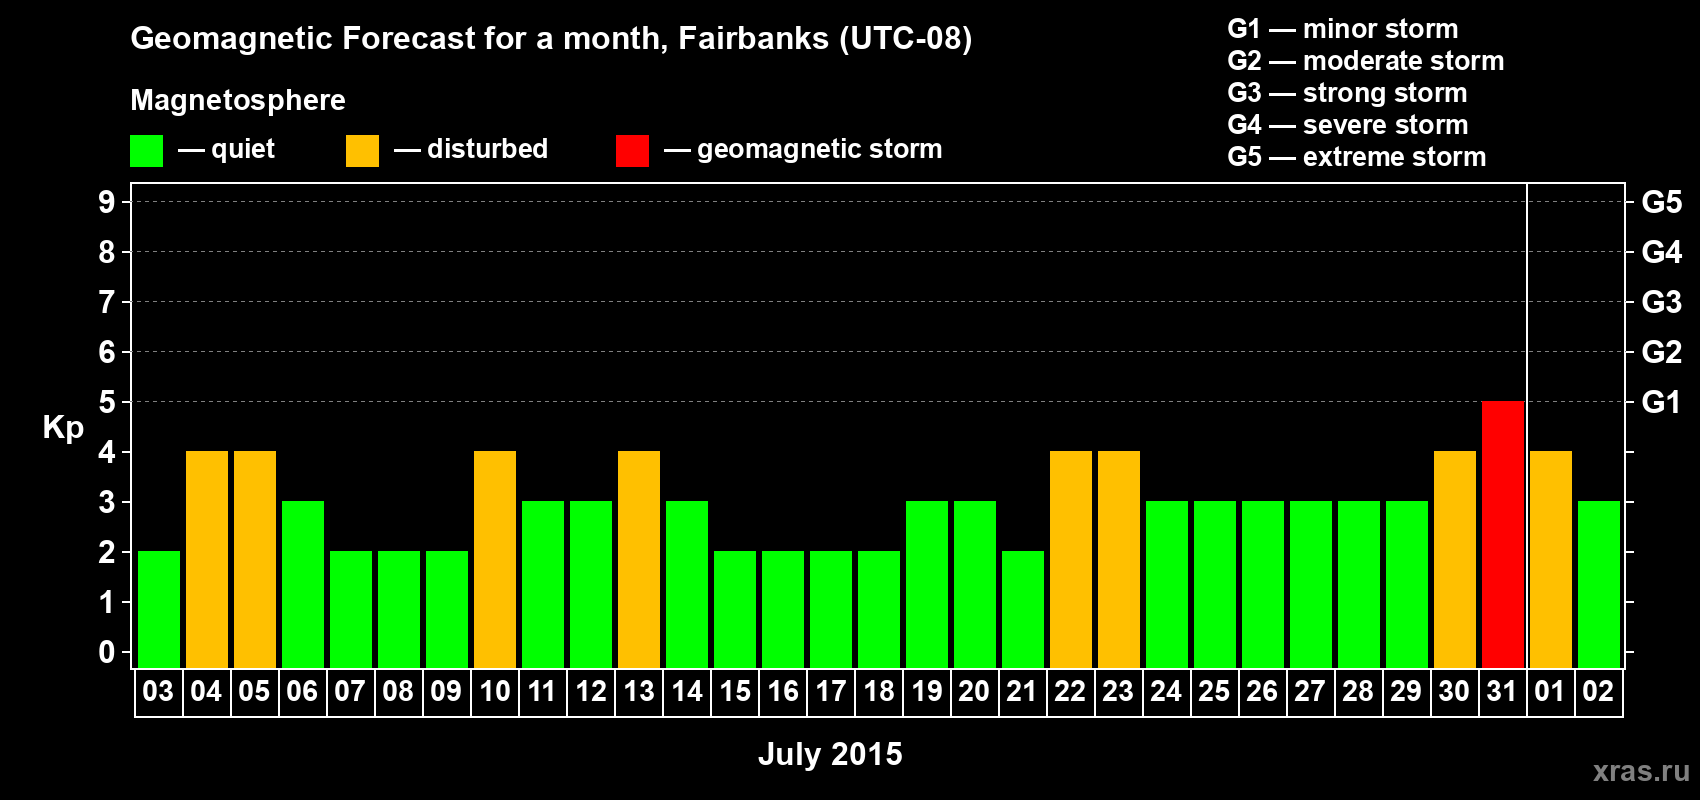Click the '— quiet' legend label

tap(226, 149)
